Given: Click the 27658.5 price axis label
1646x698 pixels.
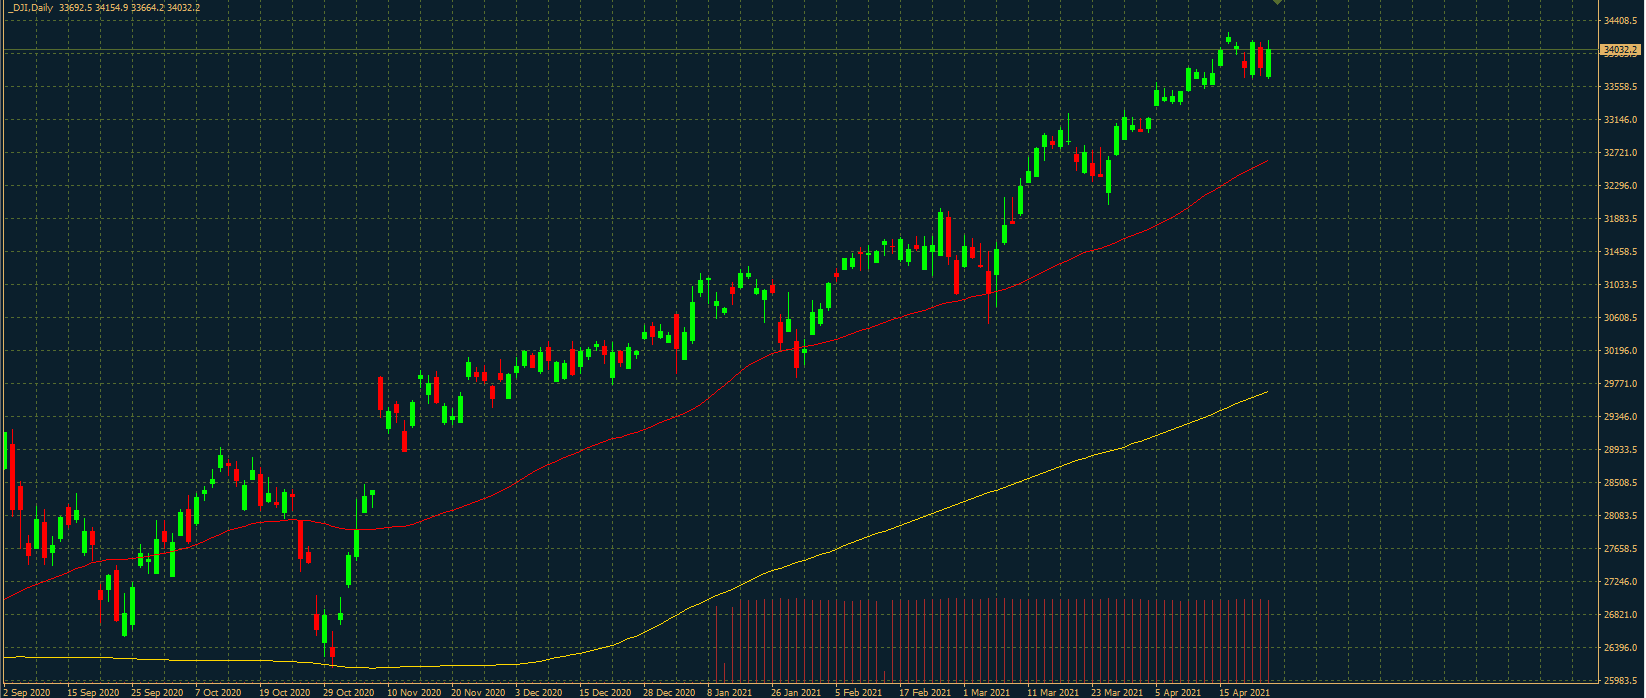Looking at the screenshot, I should (1621, 549).
